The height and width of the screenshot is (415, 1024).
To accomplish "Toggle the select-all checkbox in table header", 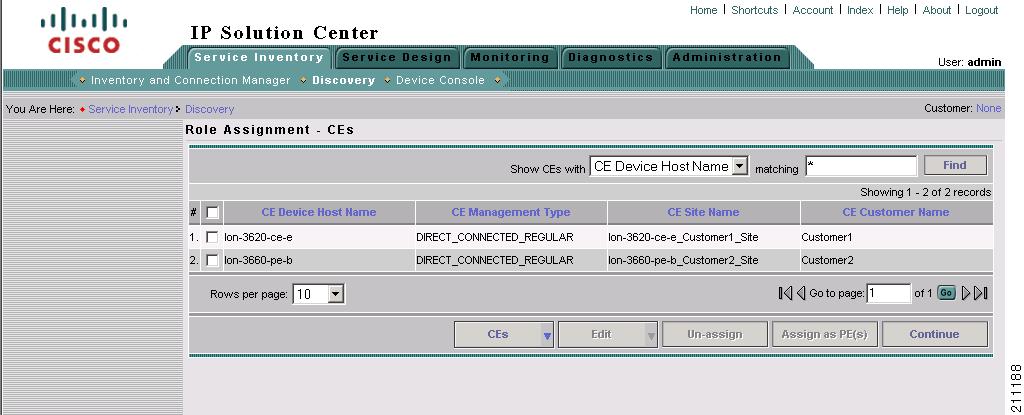I will pos(212,212).
